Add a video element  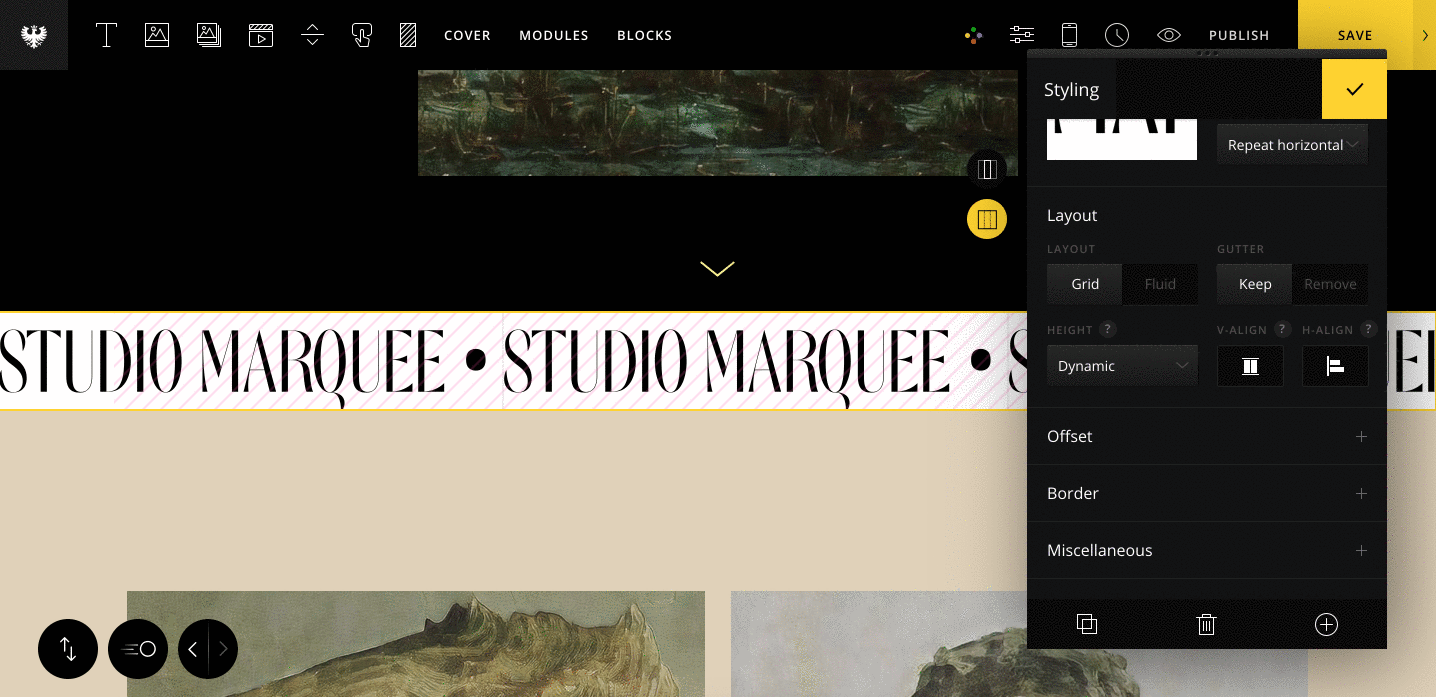pos(261,35)
